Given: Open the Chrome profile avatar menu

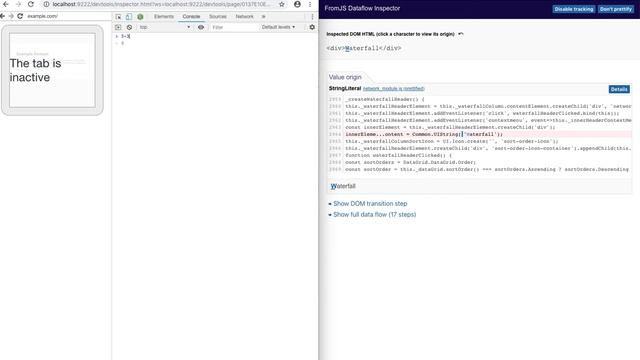Looking at the screenshot, I should tap(297, 4).
